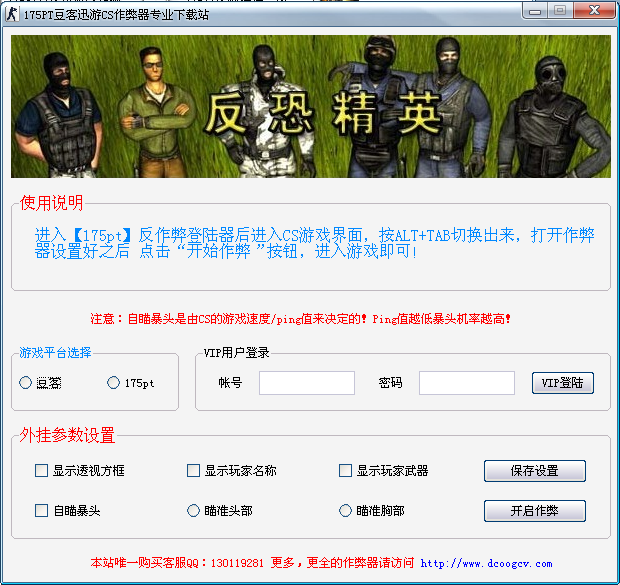Click the 密码 password input field
620x585 pixels.
(467, 382)
